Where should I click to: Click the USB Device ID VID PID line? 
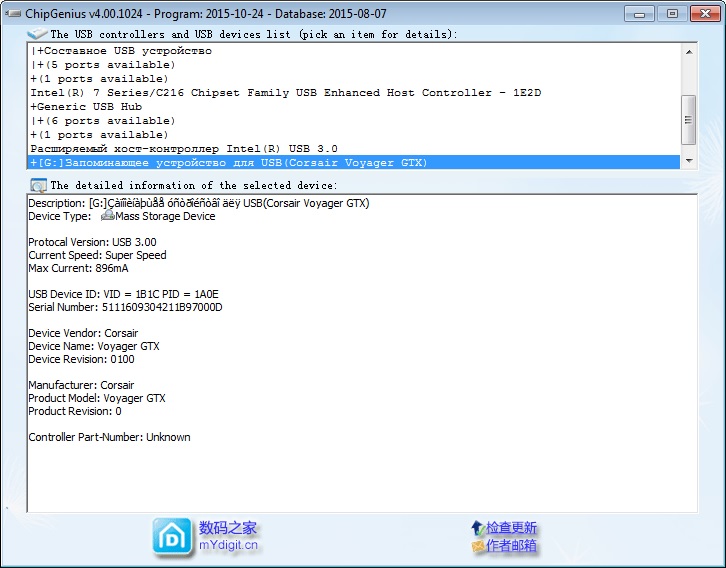124,294
